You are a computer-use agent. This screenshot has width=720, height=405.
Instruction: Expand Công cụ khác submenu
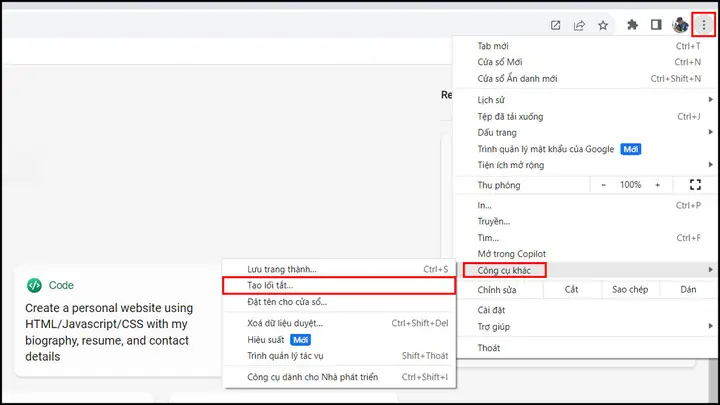pos(586,270)
